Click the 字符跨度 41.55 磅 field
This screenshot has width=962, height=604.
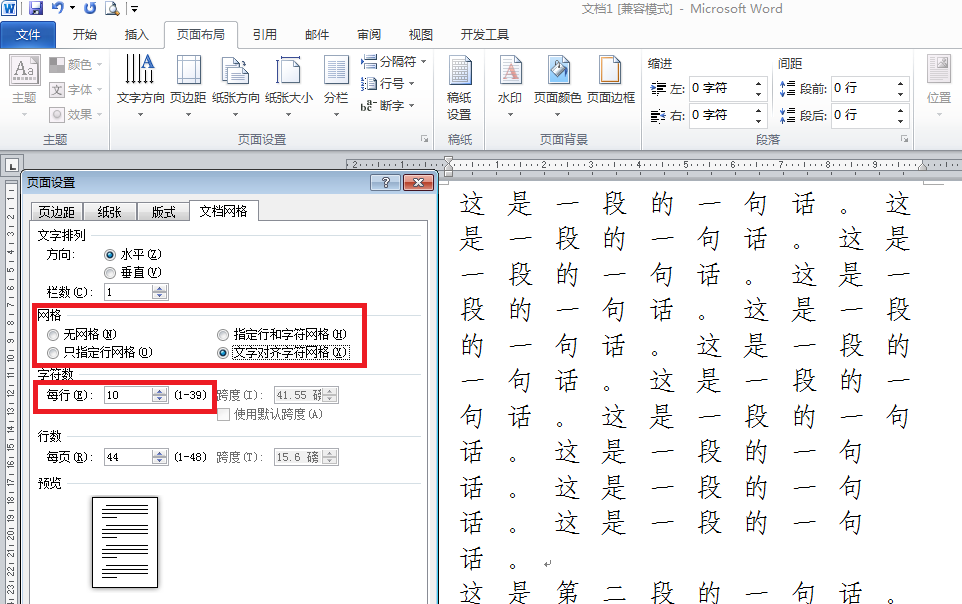tap(299, 395)
